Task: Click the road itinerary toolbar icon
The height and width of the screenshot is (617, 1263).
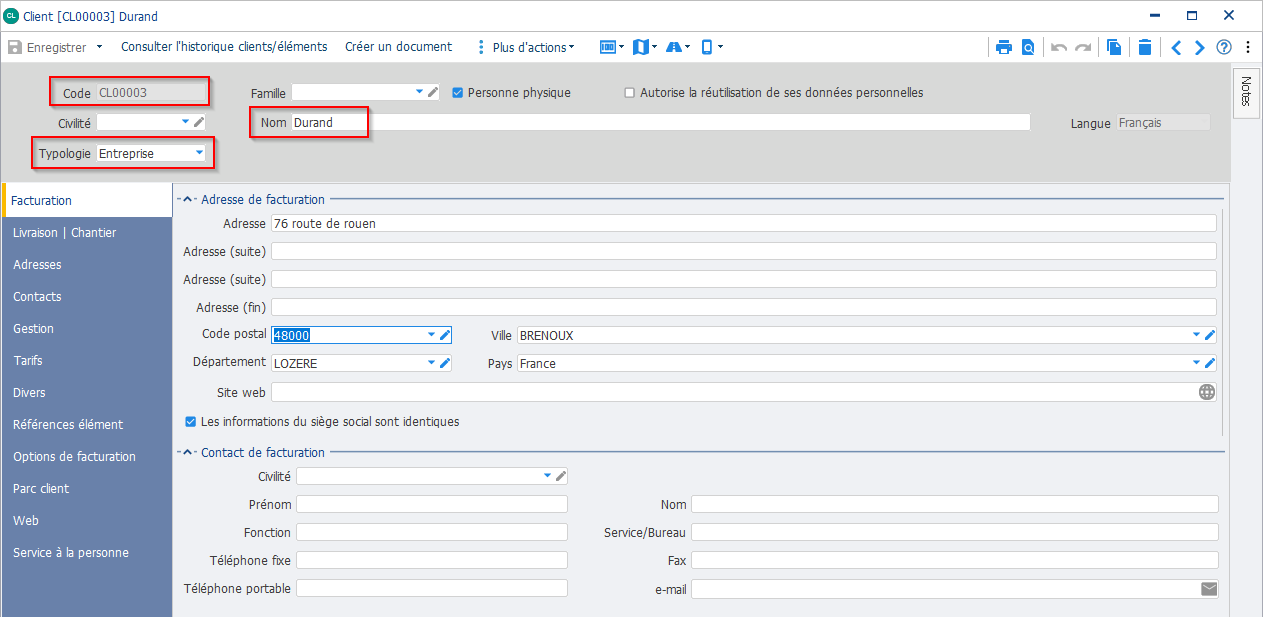Action: (673, 47)
